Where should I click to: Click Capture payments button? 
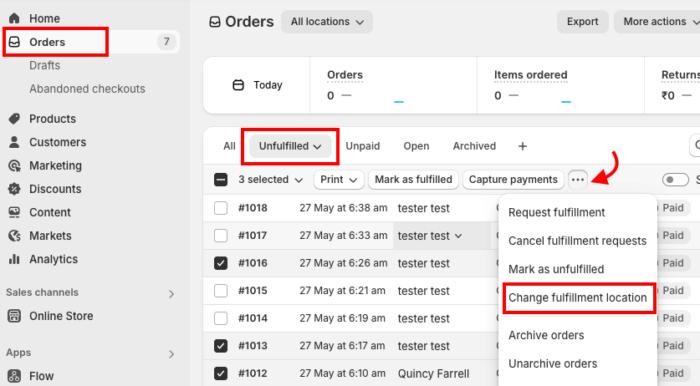pos(513,180)
